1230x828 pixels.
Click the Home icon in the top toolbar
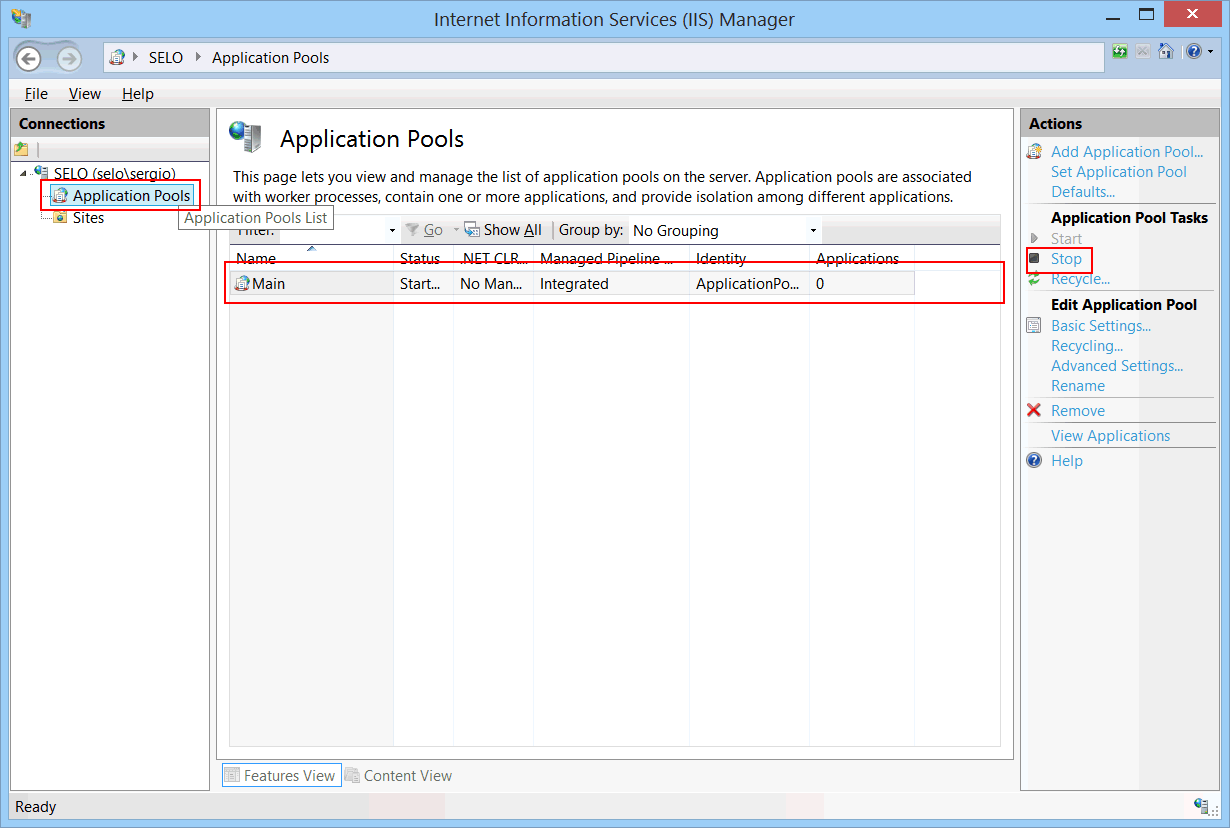[x=1166, y=51]
